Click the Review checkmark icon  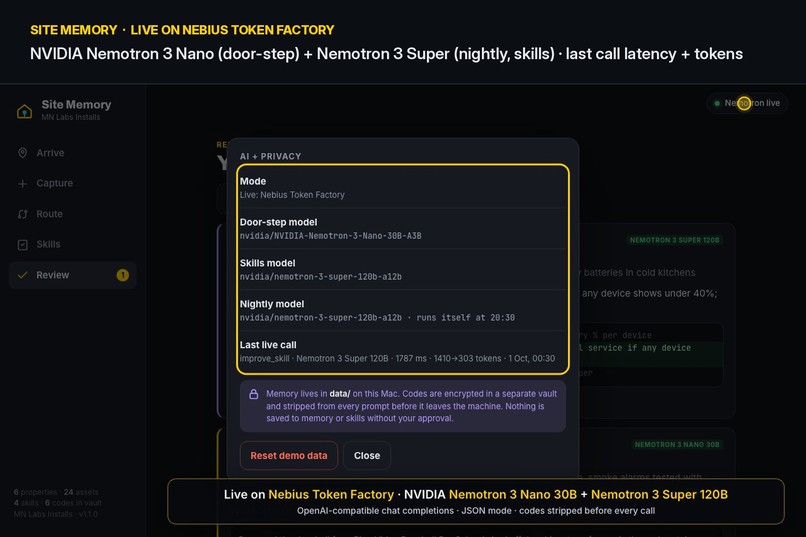(23, 275)
